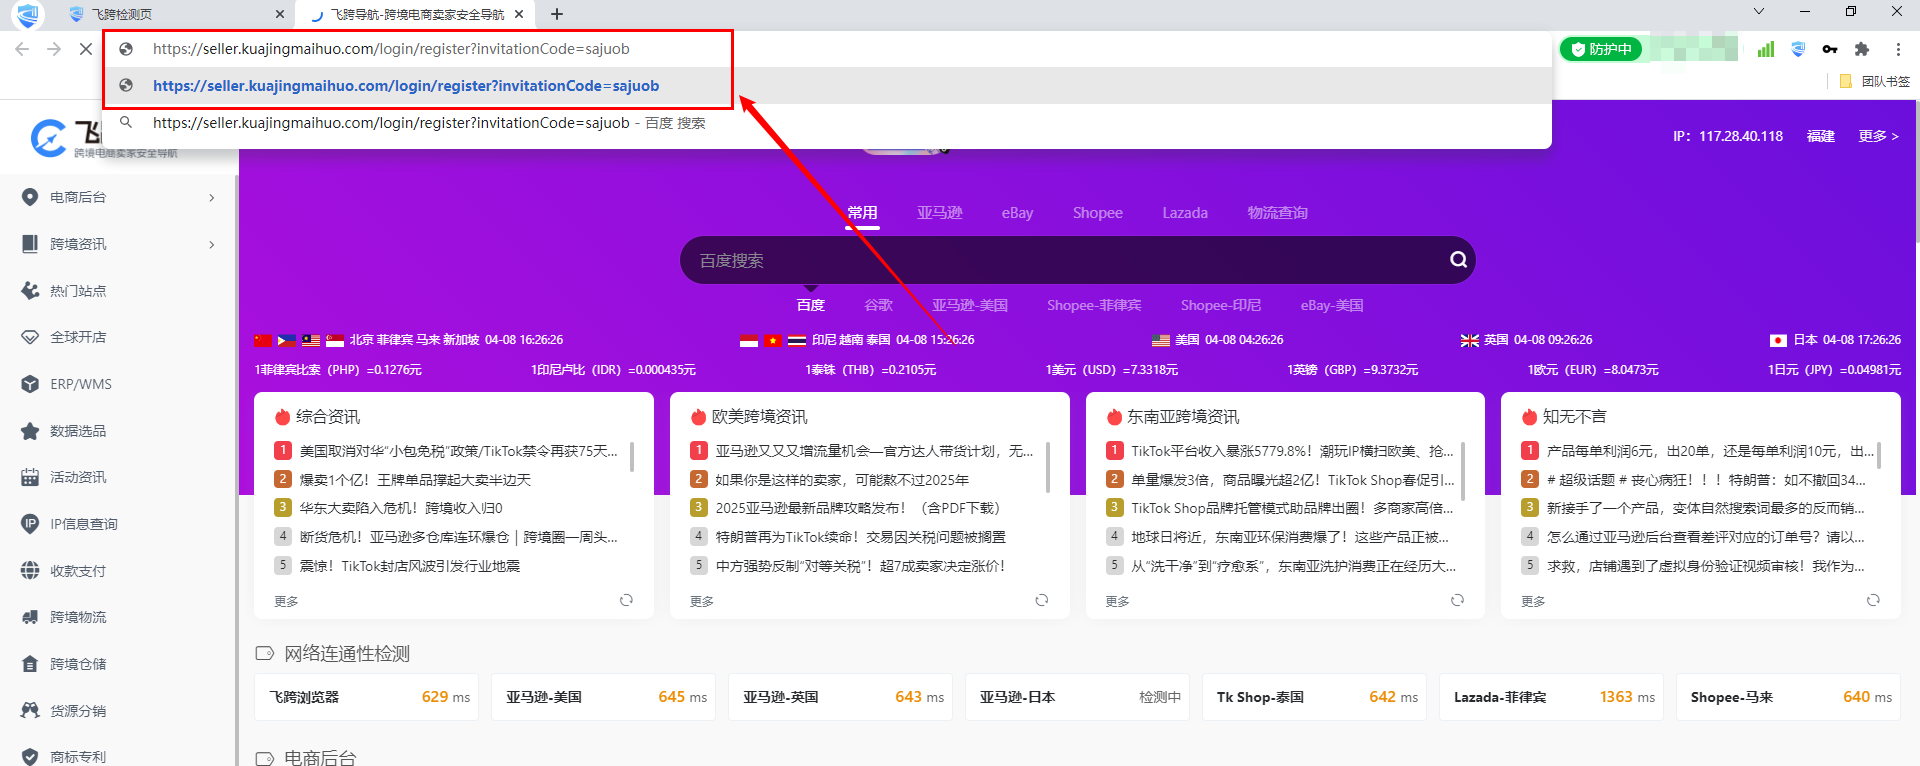Viewport: 1920px width, 766px height.
Task: Open a new browser tab
Action: point(557,14)
